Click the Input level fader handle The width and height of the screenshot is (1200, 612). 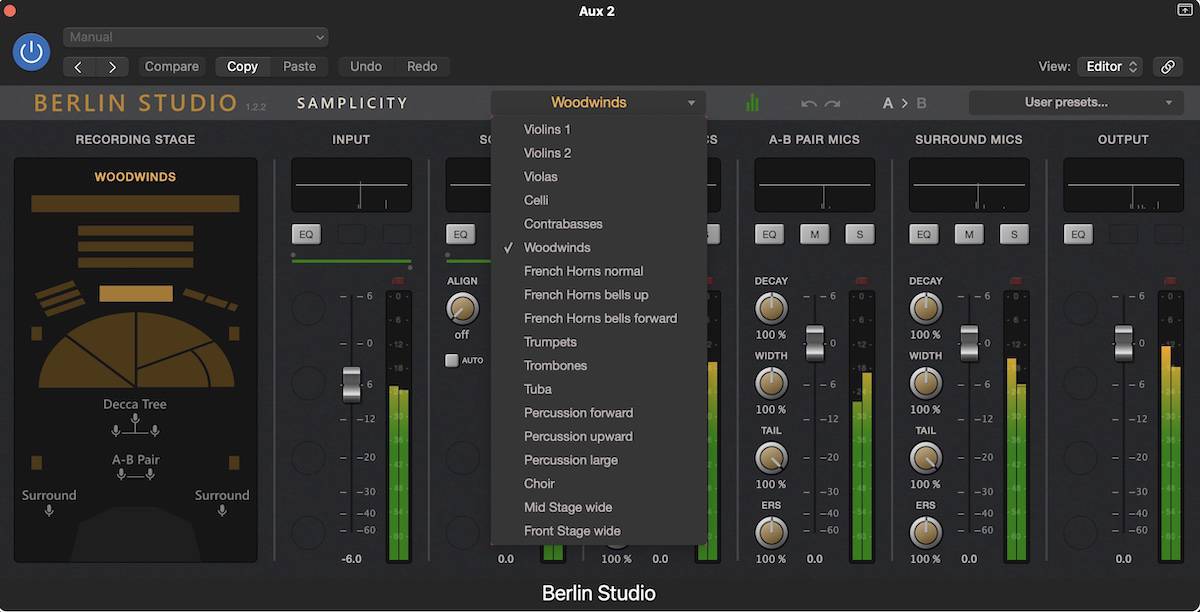coord(351,385)
